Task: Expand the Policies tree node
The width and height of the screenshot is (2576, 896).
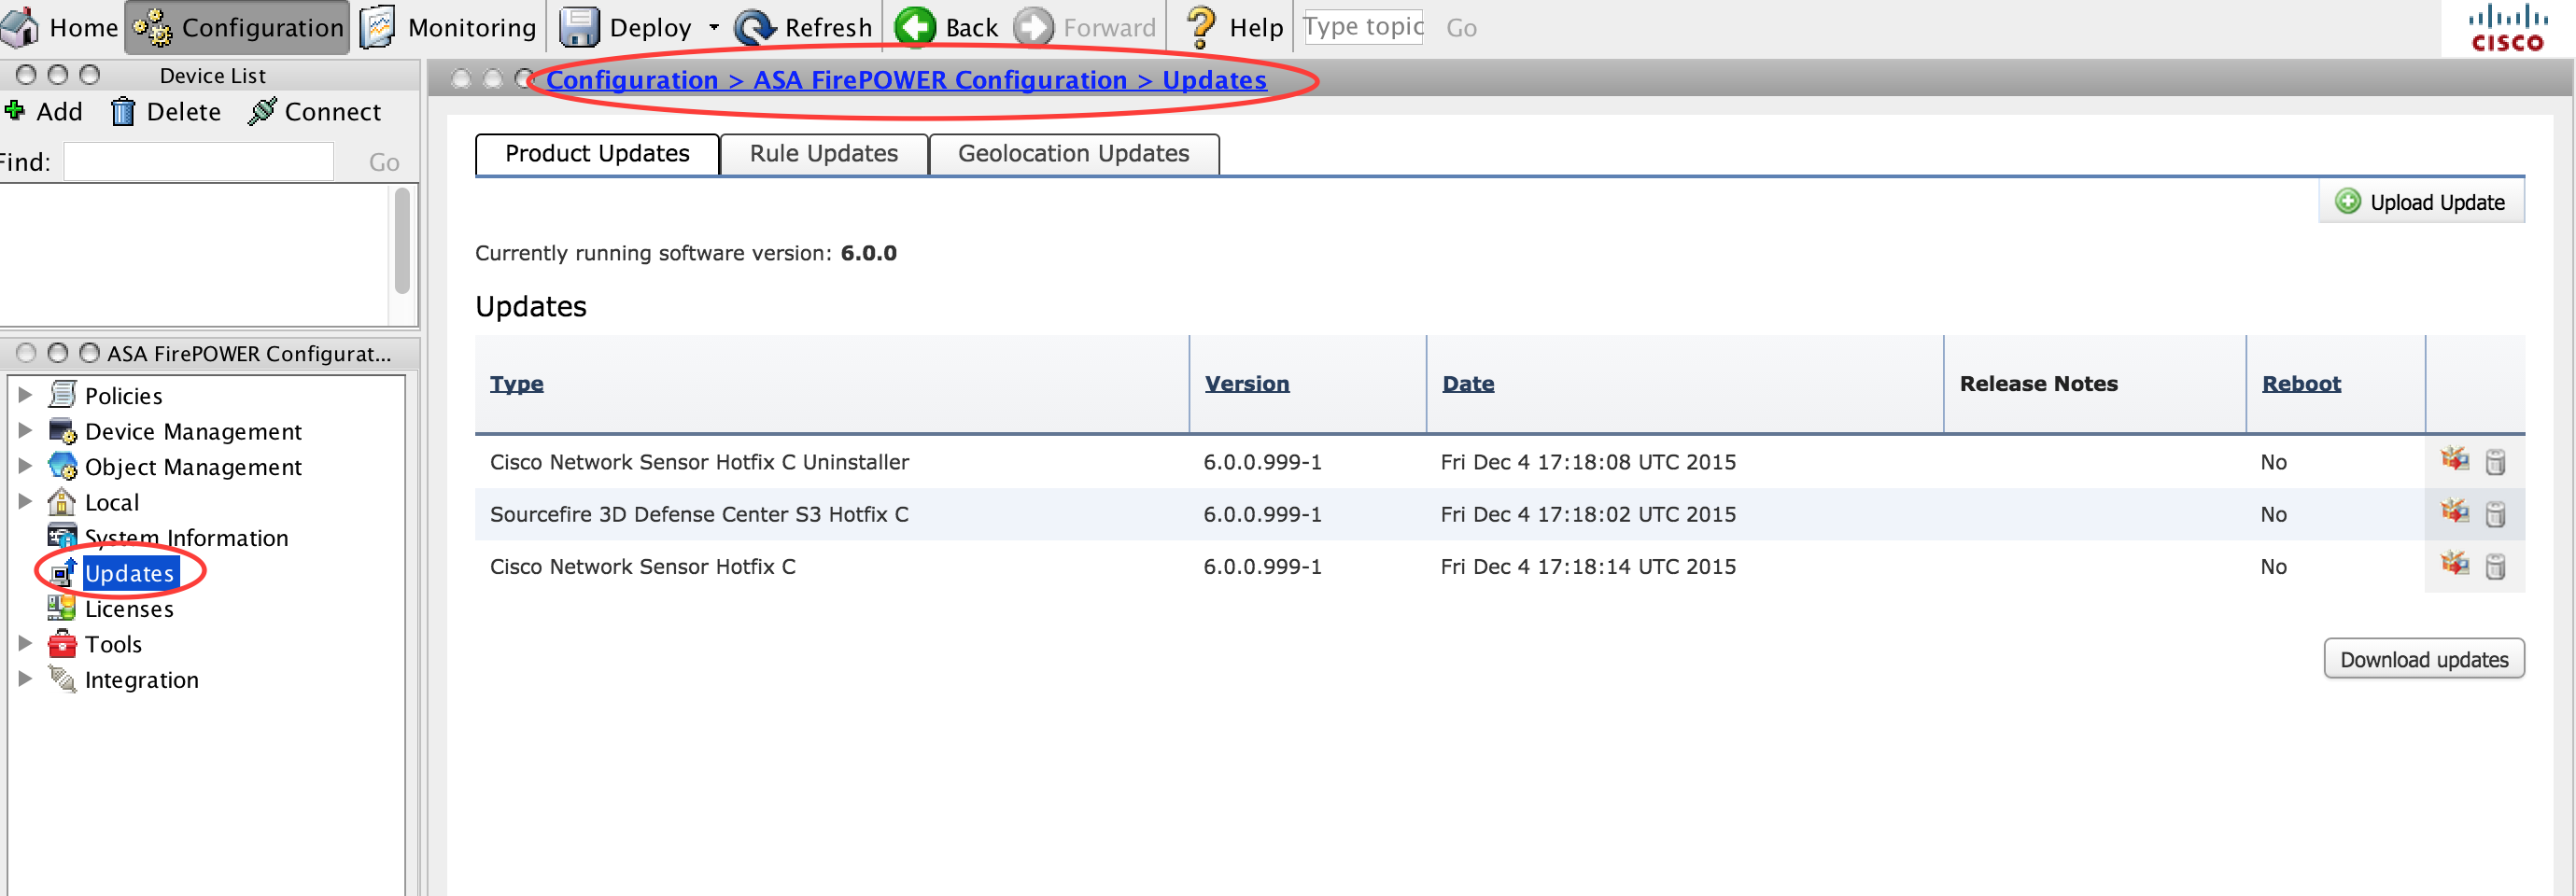Action: click(26, 395)
